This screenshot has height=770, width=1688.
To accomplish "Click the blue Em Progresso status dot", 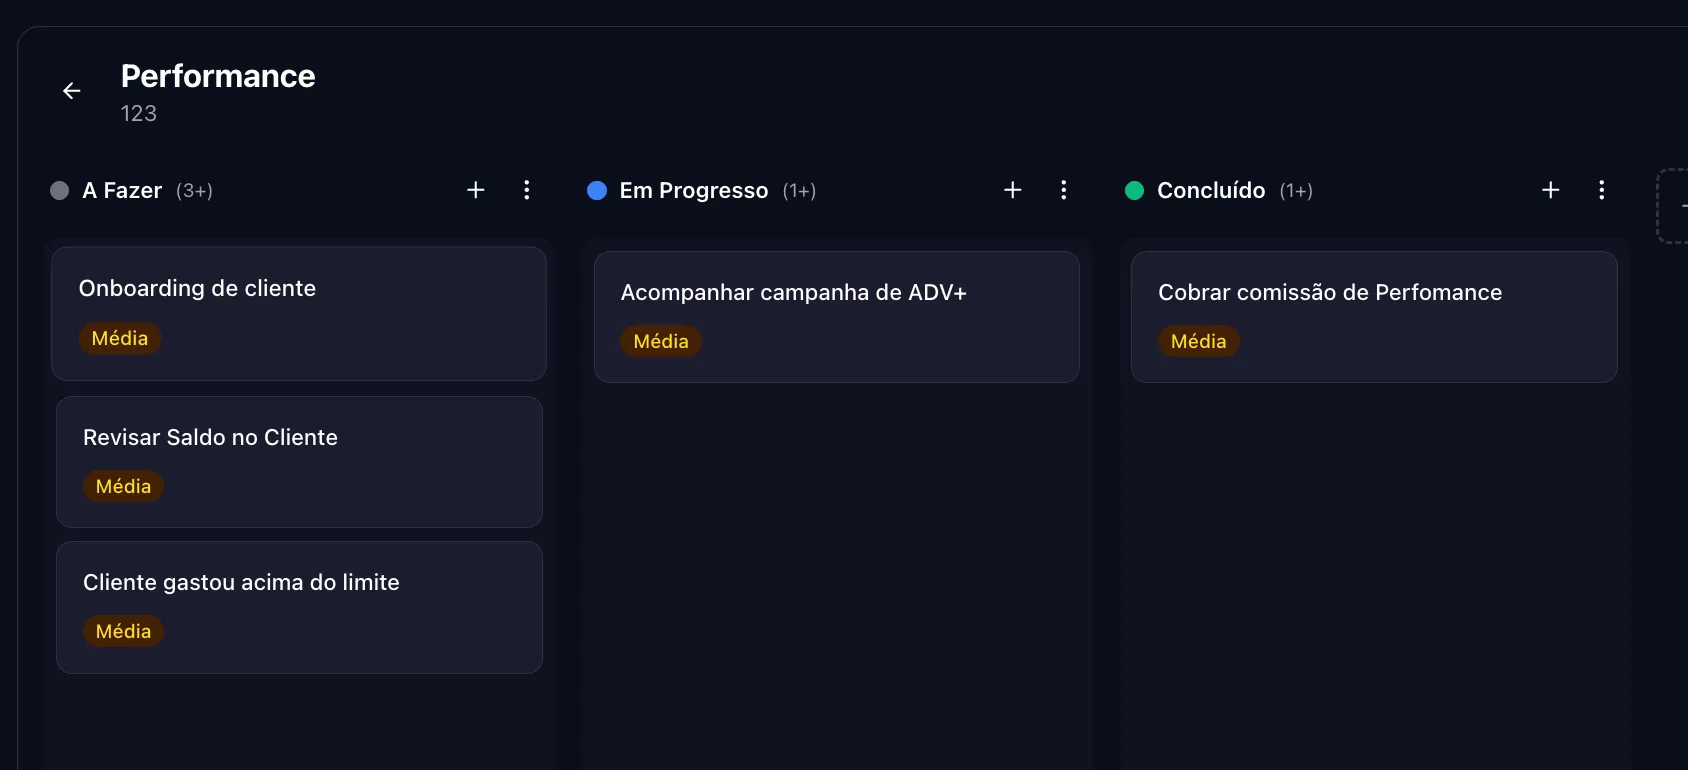I will (597, 191).
